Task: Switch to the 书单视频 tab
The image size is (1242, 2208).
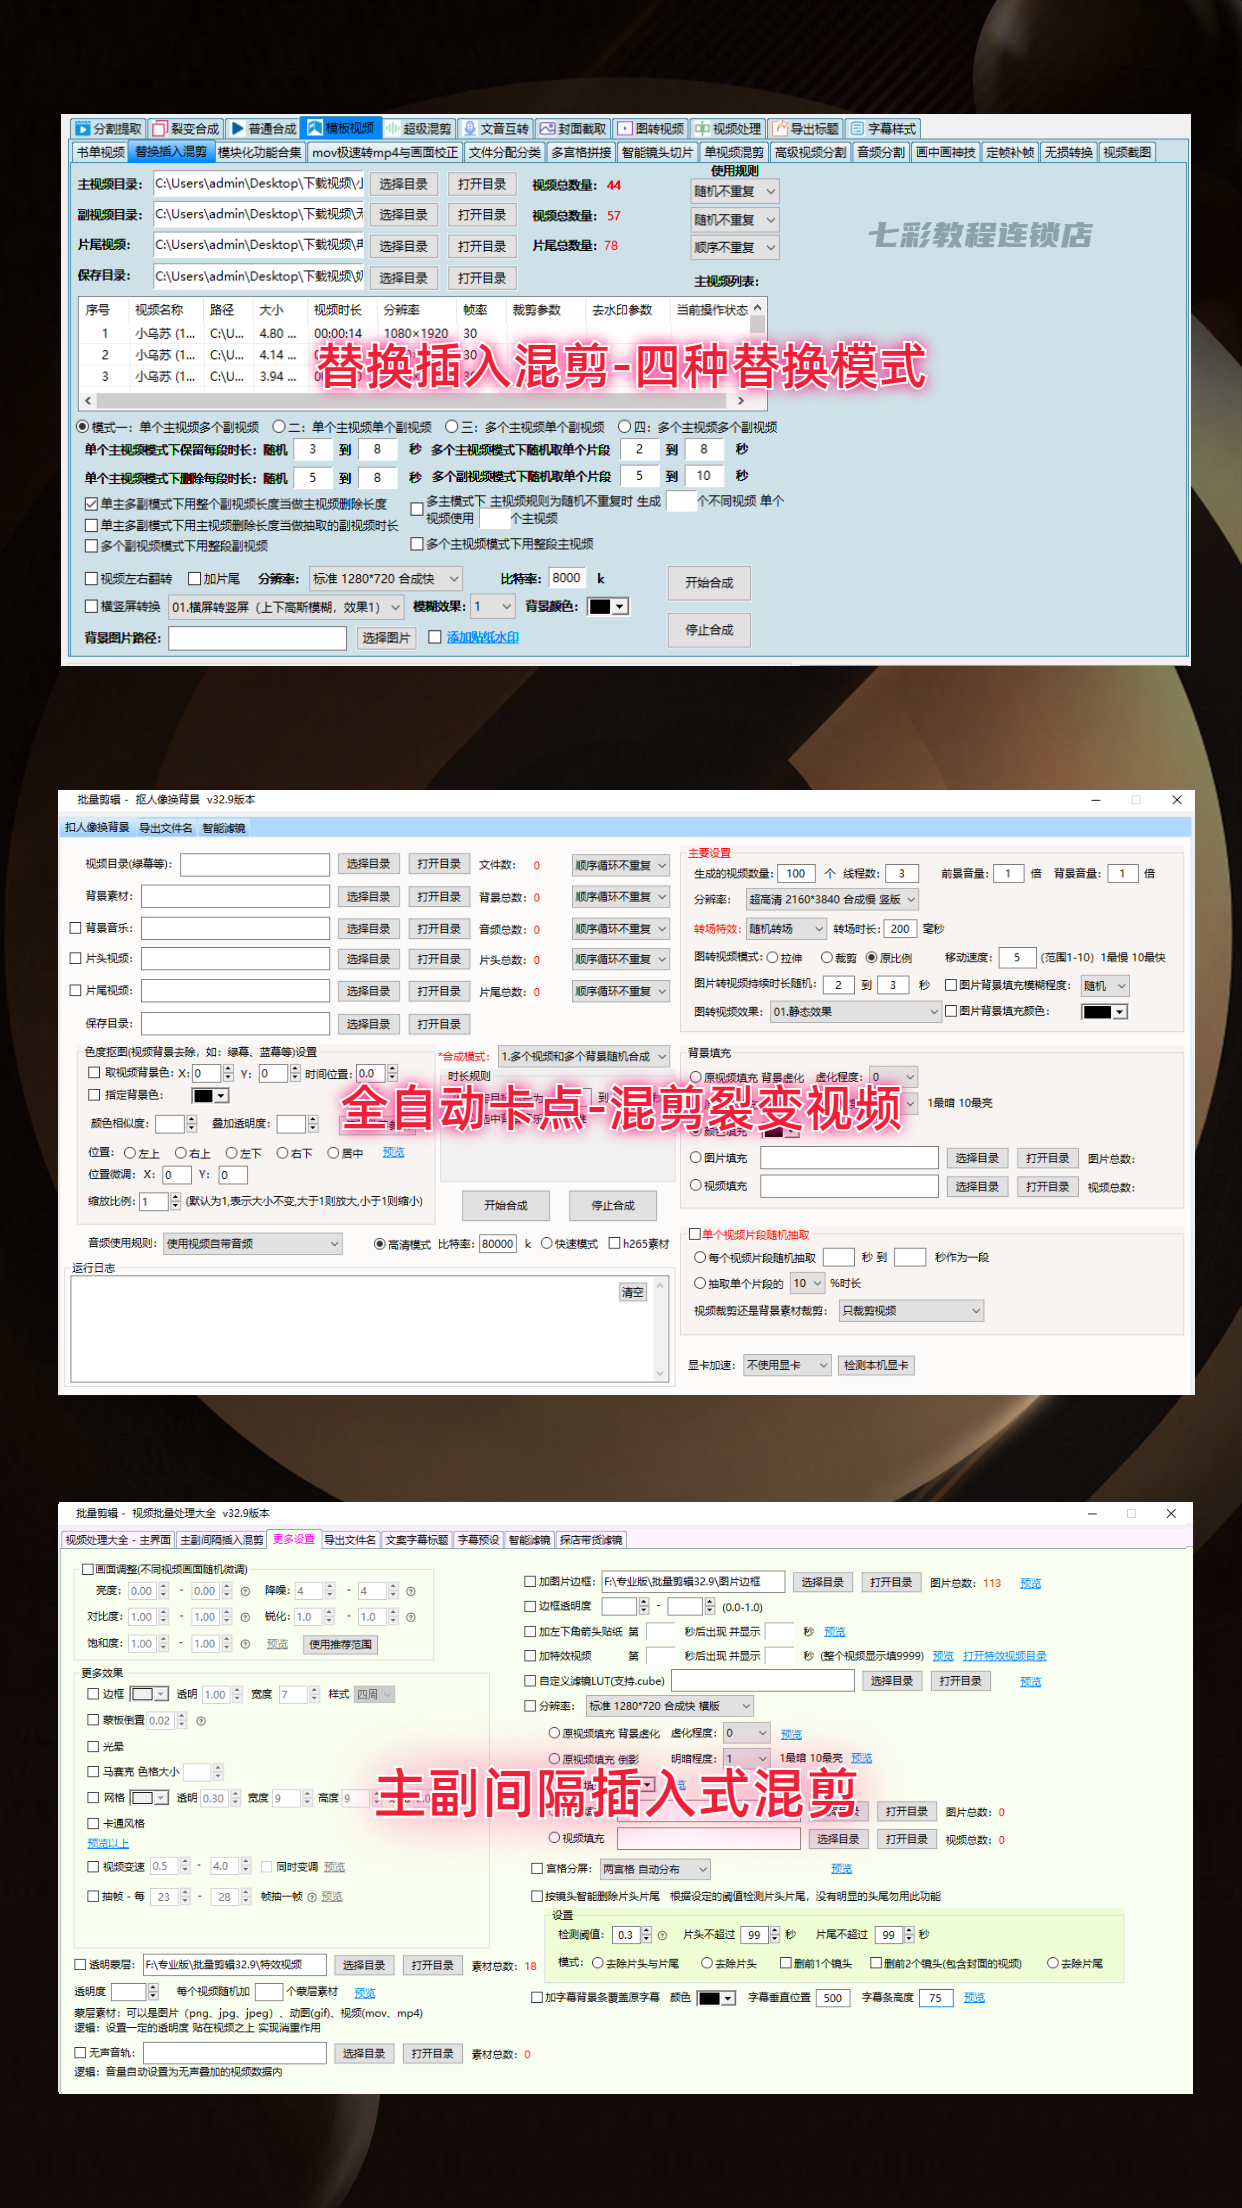Action: 101,152
